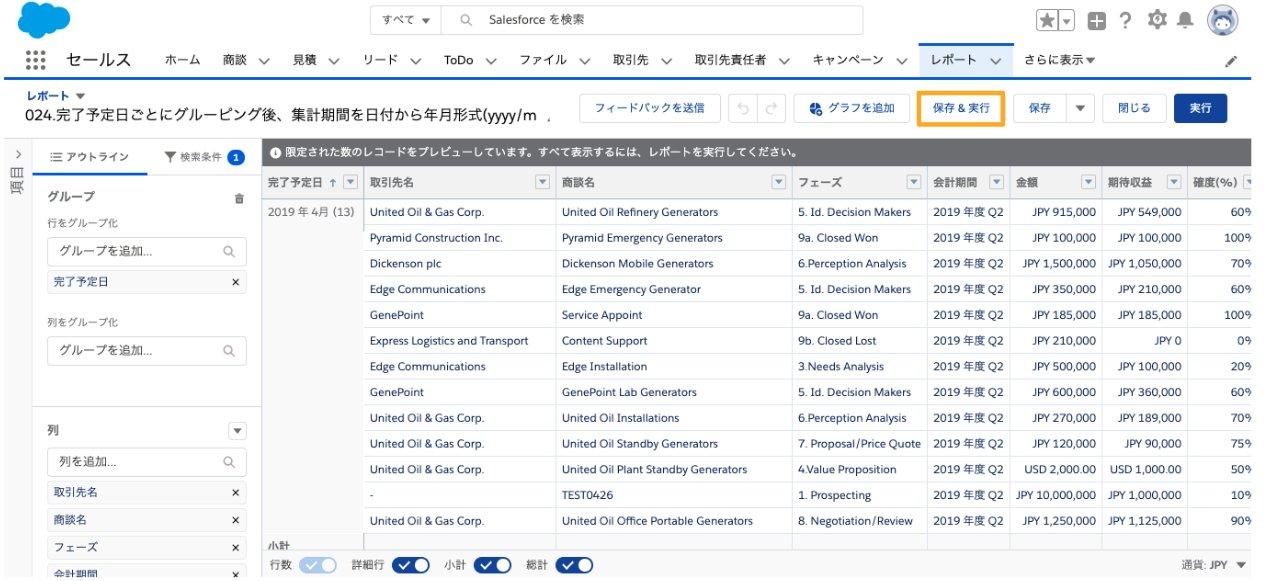
Task: Toggle the 詳細行 switch
Action: (411, 565)
